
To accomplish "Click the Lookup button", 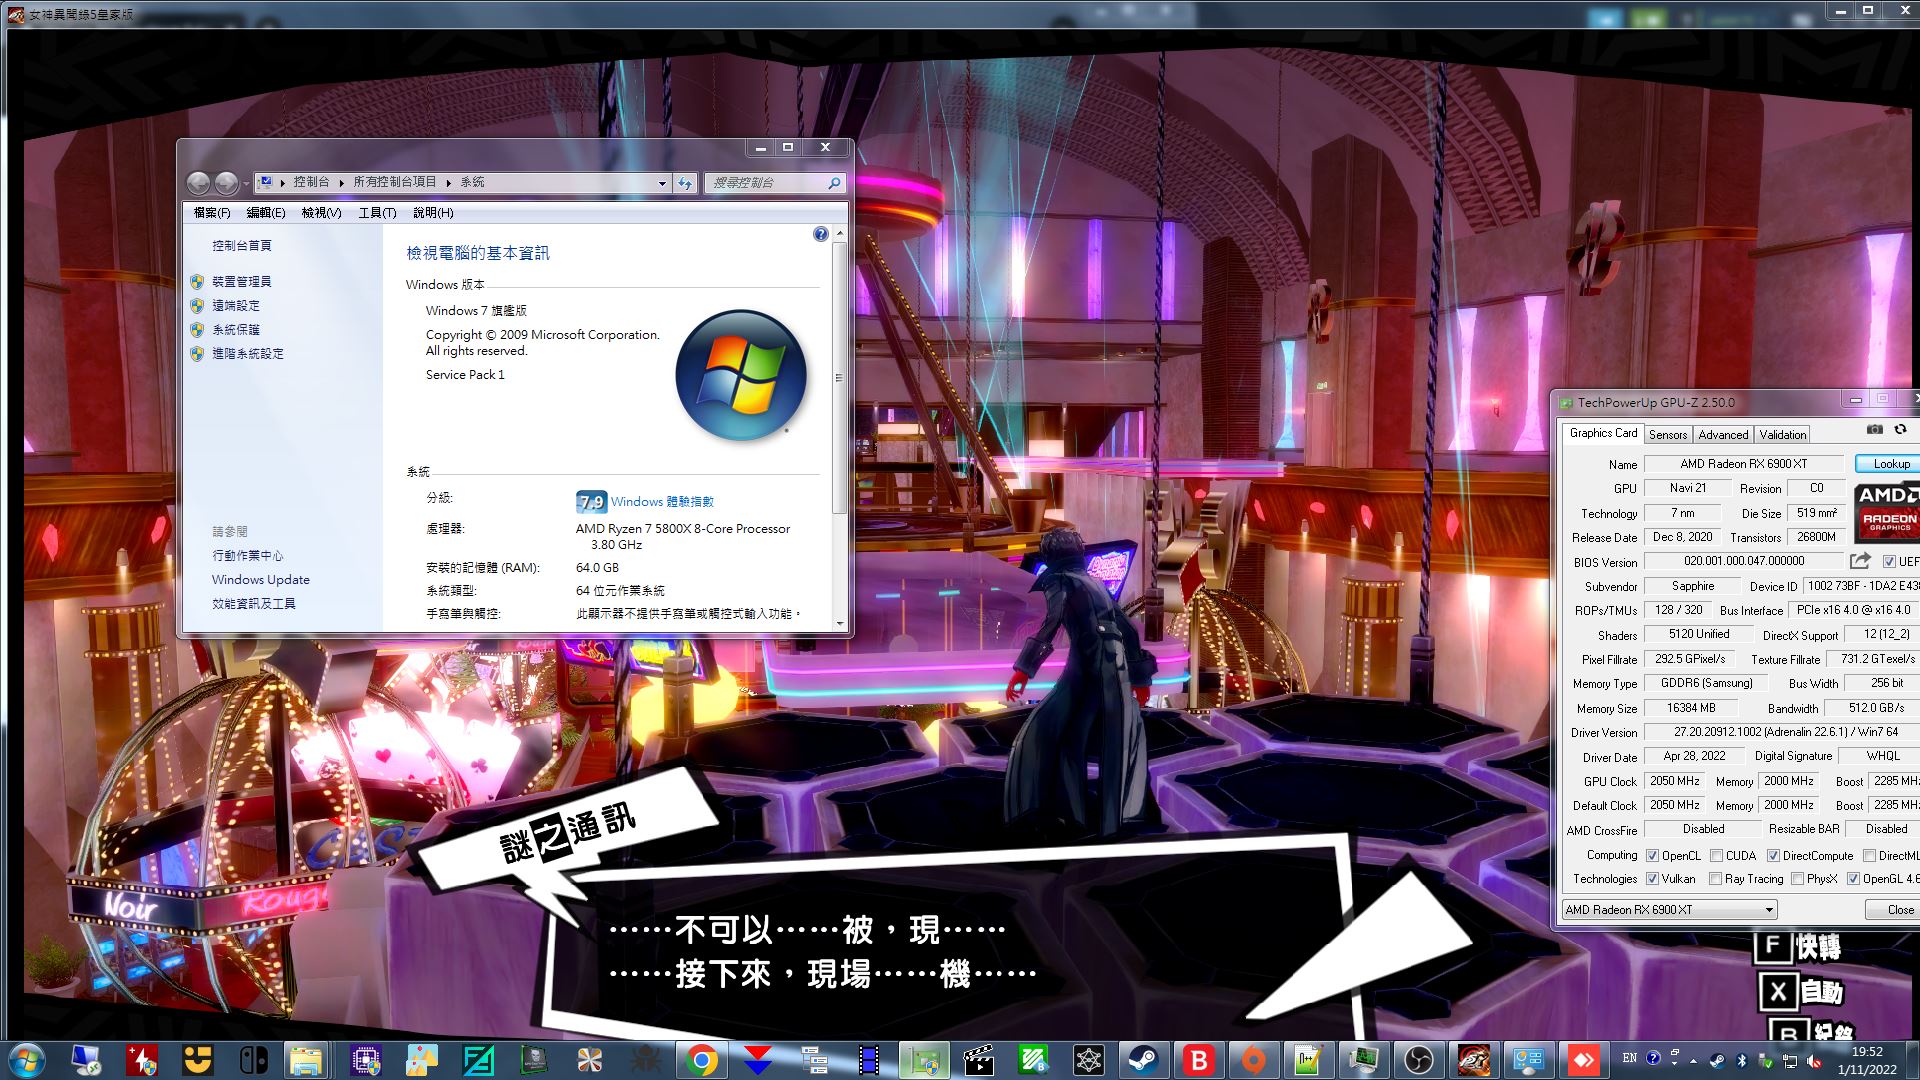I will pos(1890,464).
